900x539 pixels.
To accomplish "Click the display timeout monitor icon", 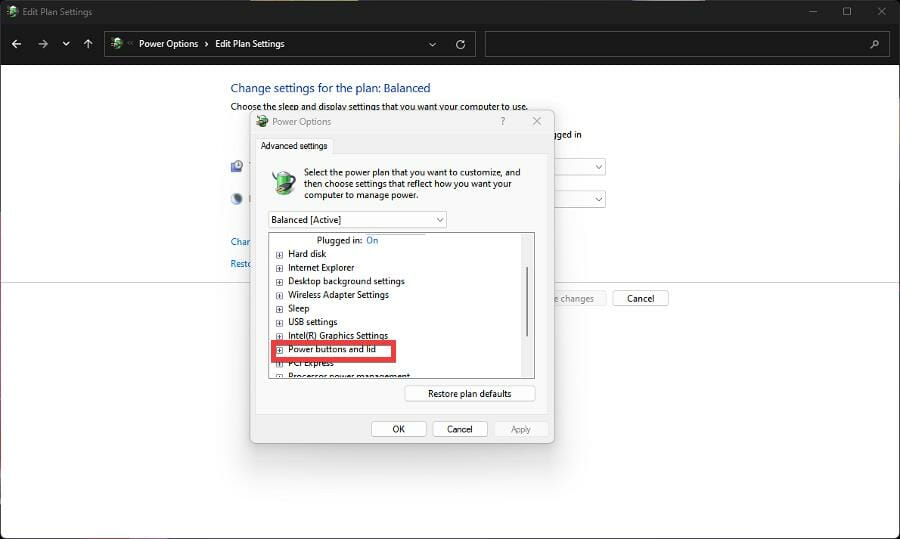I will coord(236,166).
